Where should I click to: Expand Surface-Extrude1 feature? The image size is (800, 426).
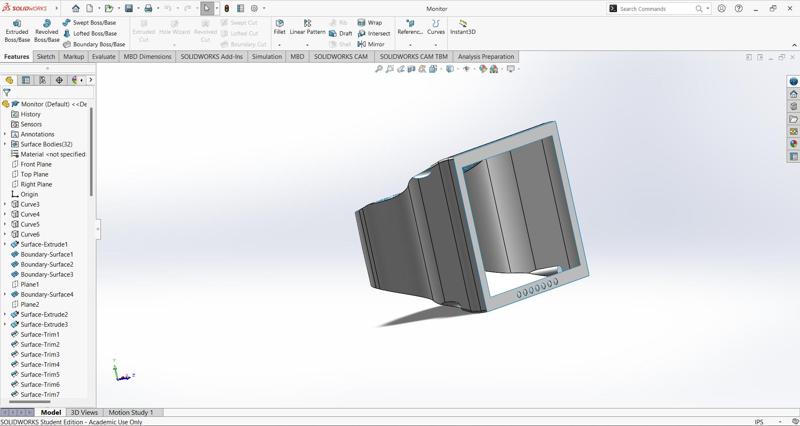coord(5,244)
